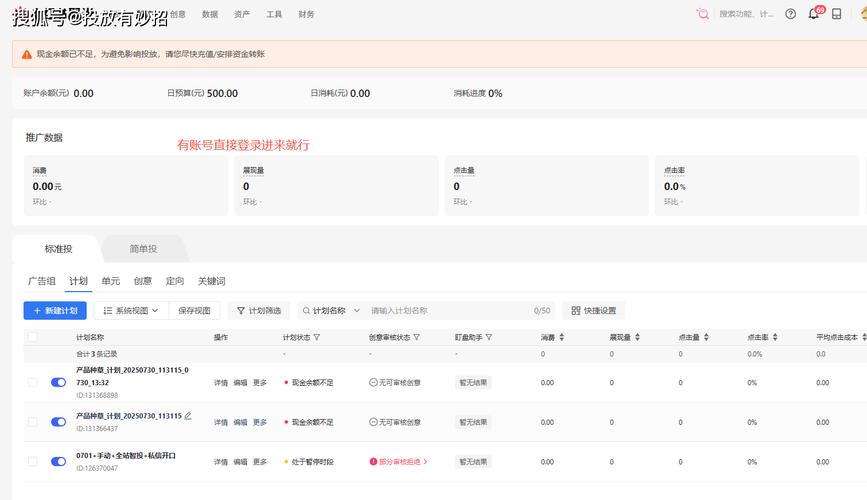Open the 财务 top menu
Image resolution: width=867 pixels, height=500 pixels.
tap(306, 14)
